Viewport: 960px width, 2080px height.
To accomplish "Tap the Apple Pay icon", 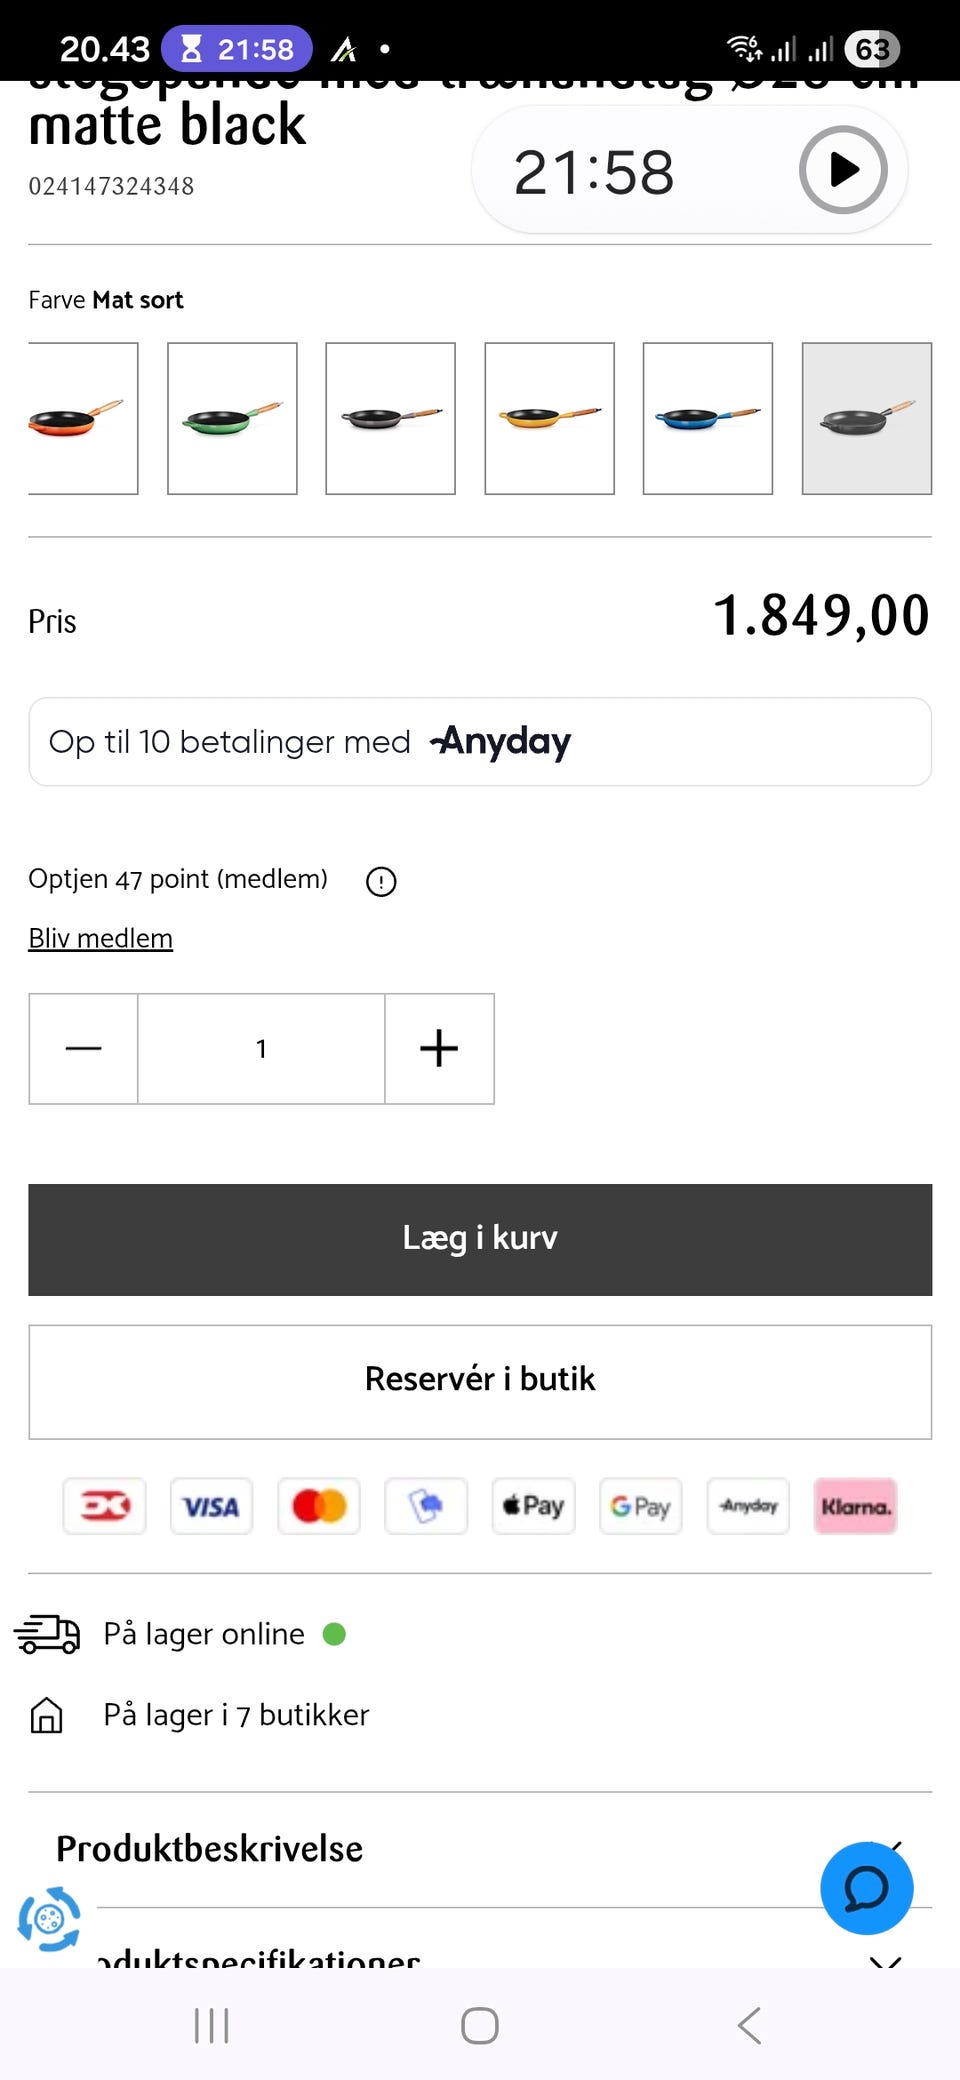I will 533,1506.
